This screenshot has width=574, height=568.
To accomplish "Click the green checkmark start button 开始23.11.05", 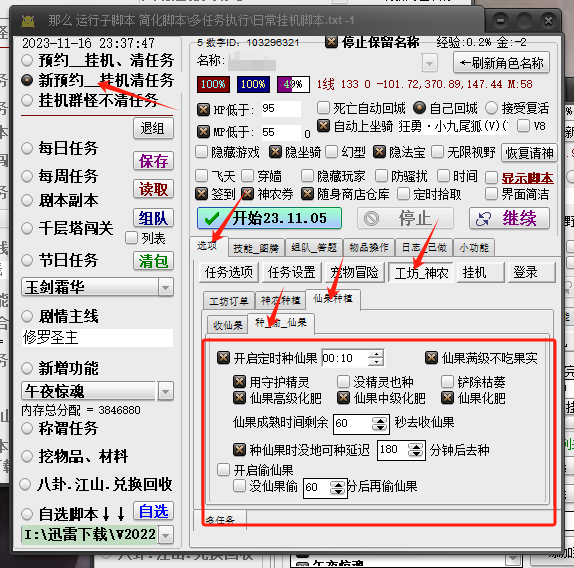I will (269, 218).
